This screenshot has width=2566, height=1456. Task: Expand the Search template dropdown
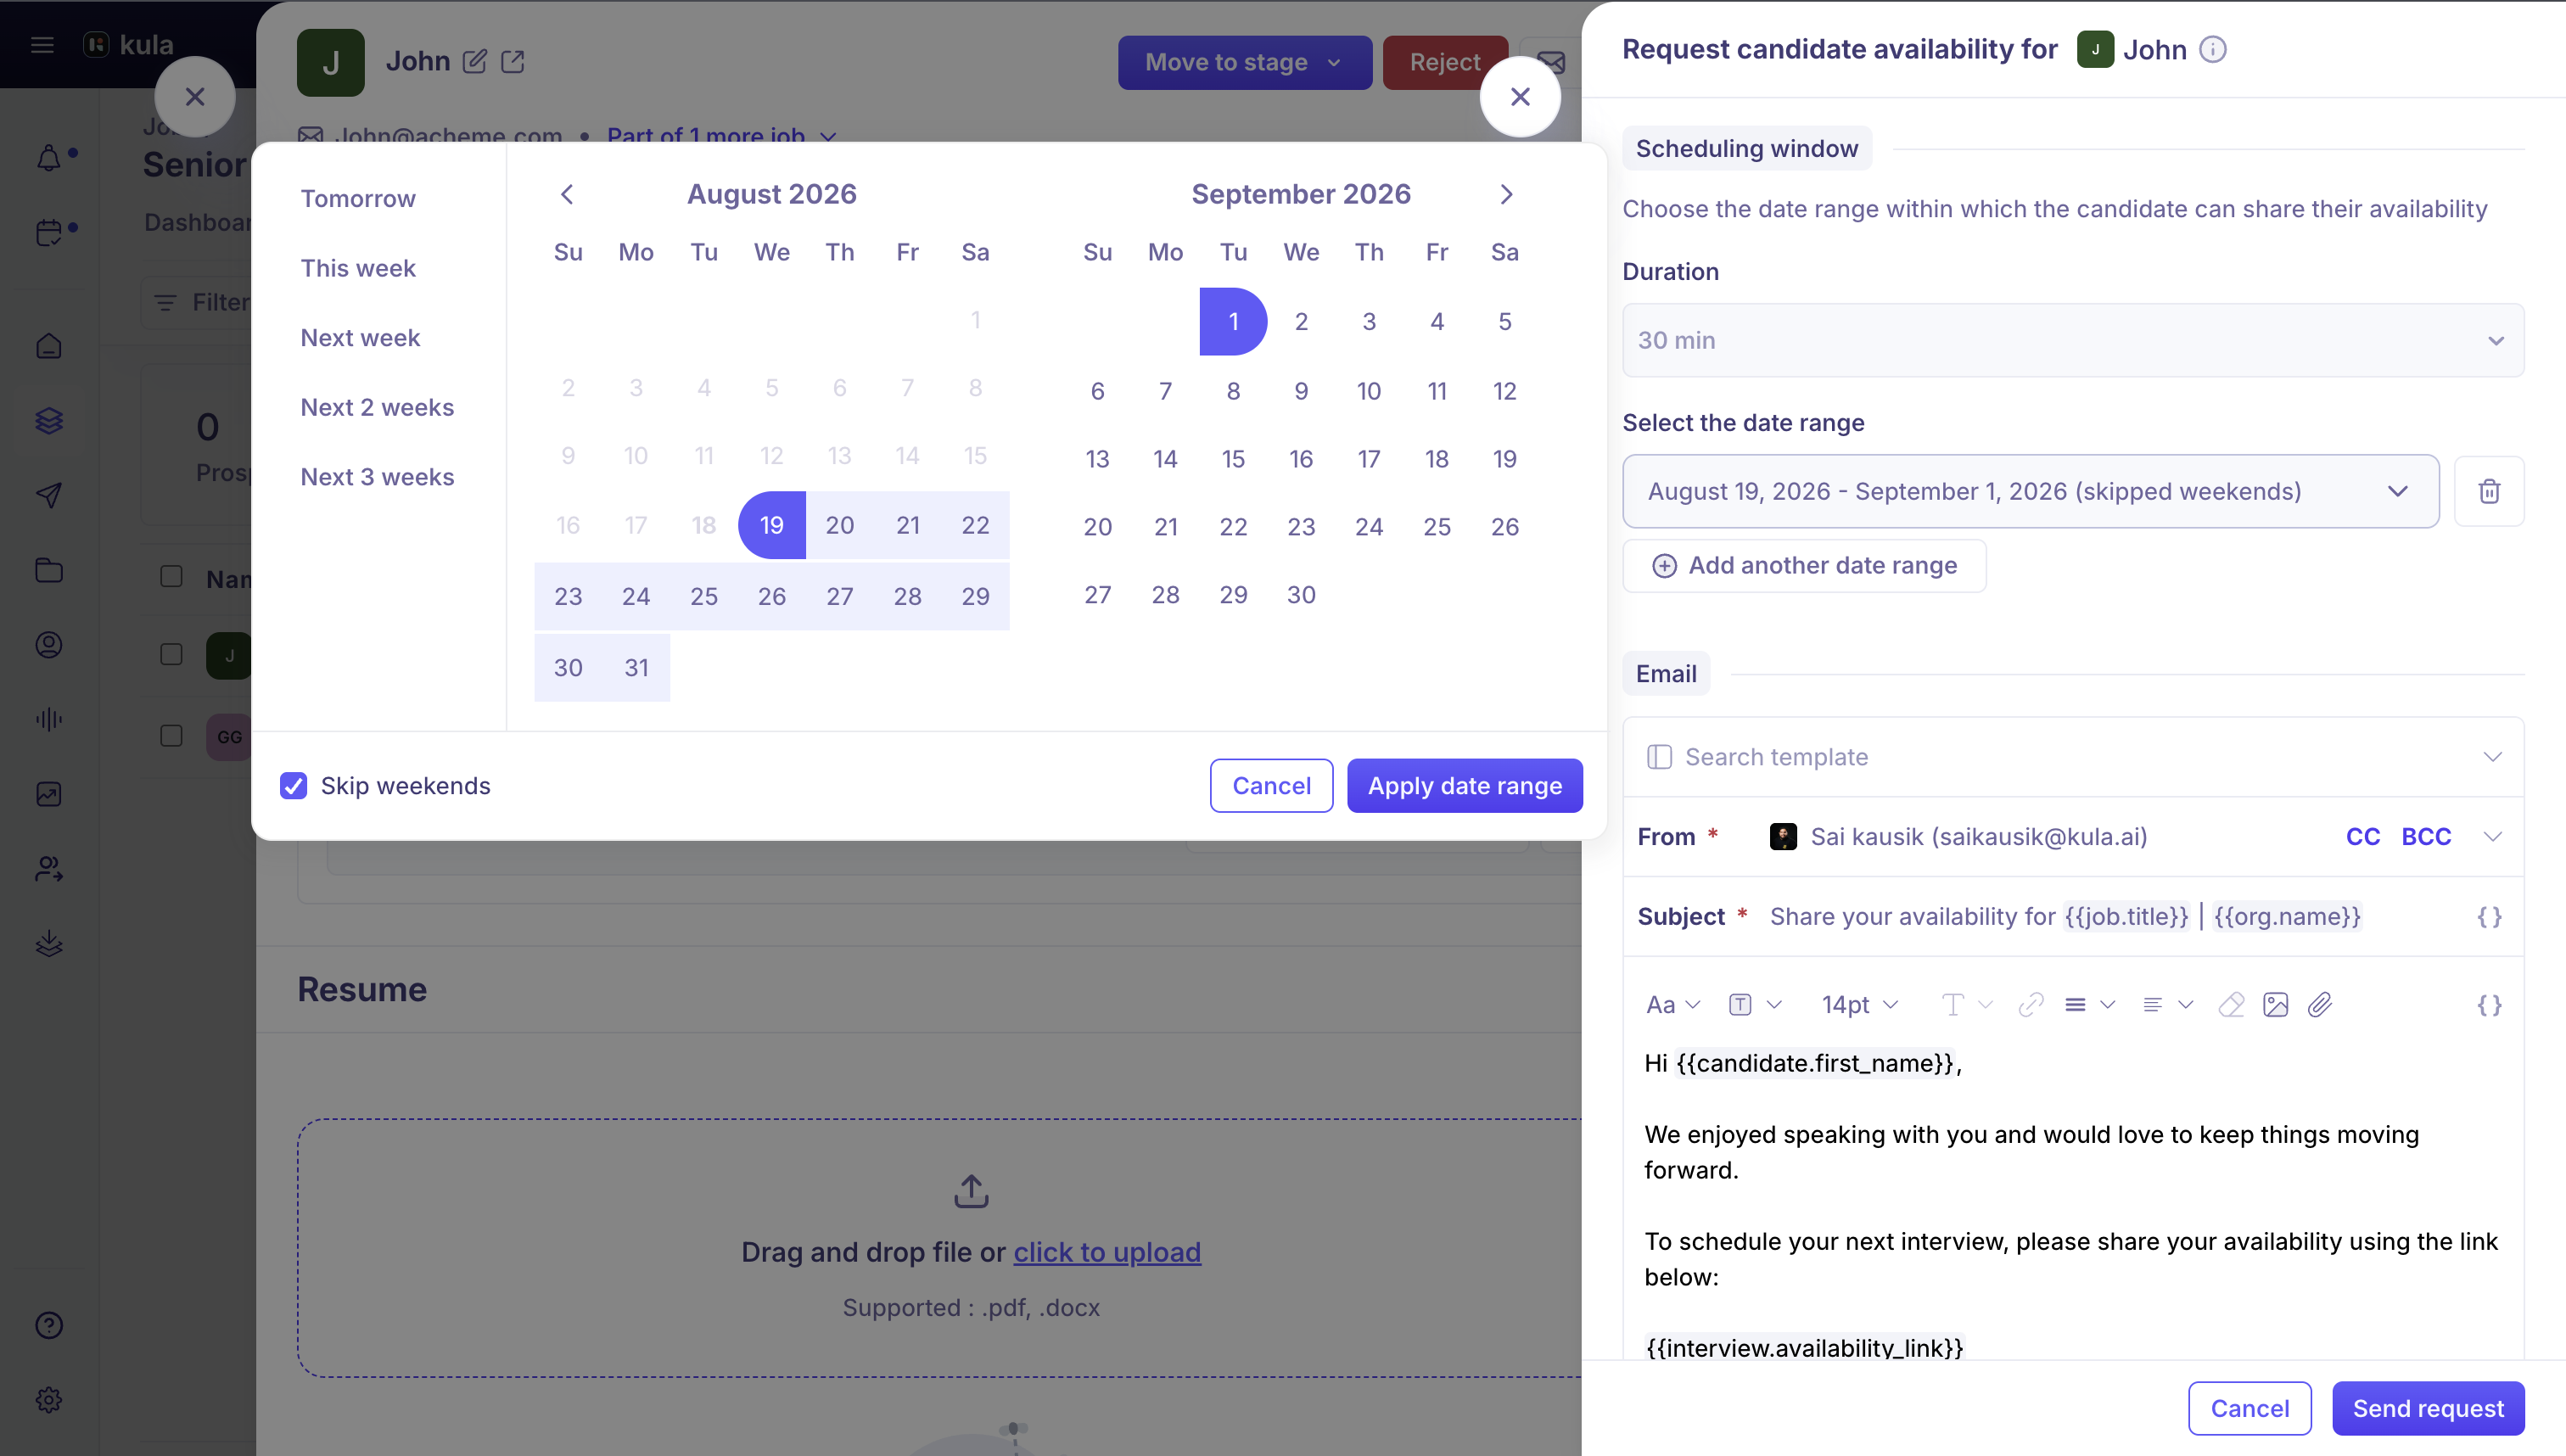pos(2072,757)
